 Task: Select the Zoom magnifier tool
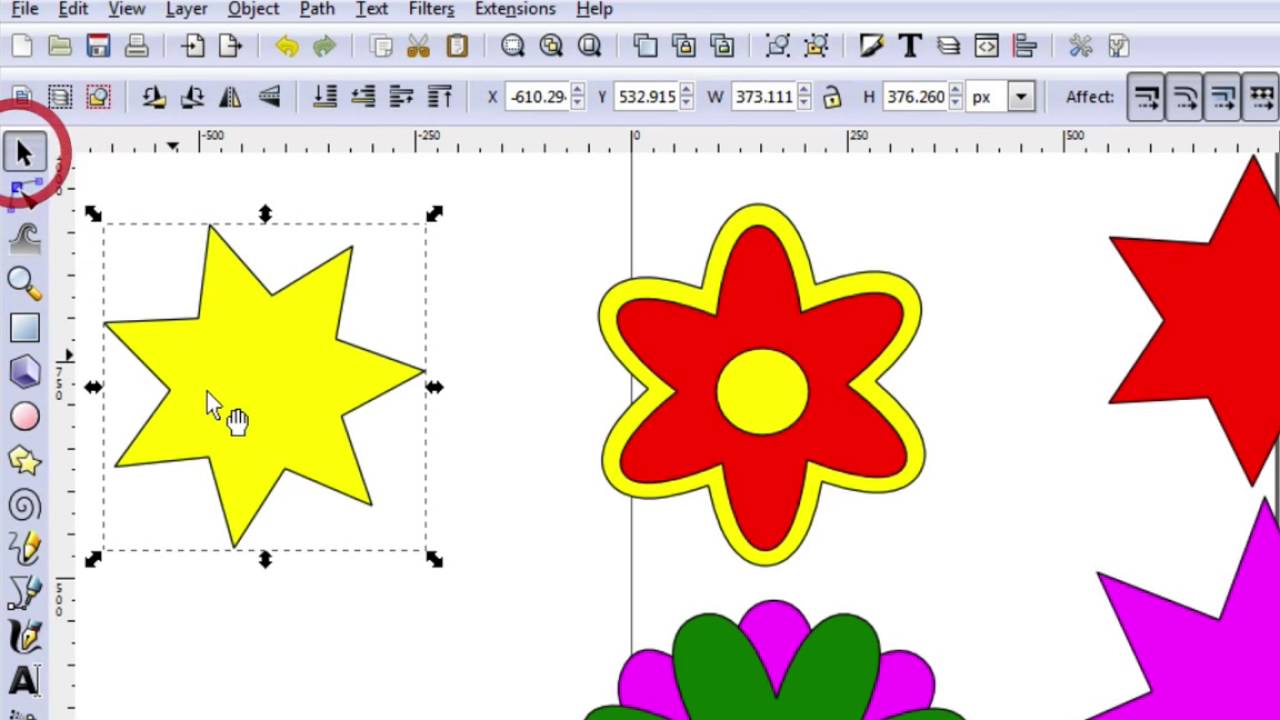click(x=24, y=283)
